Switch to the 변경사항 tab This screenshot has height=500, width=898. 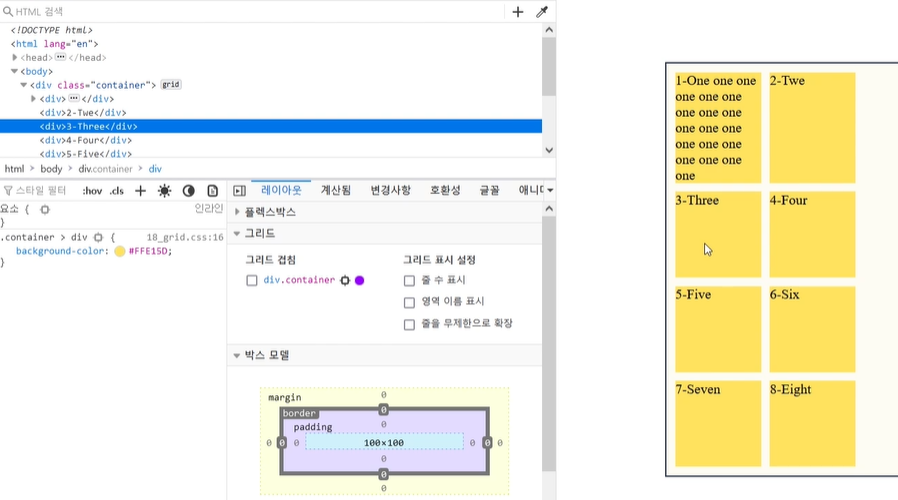tap(391, 190)
